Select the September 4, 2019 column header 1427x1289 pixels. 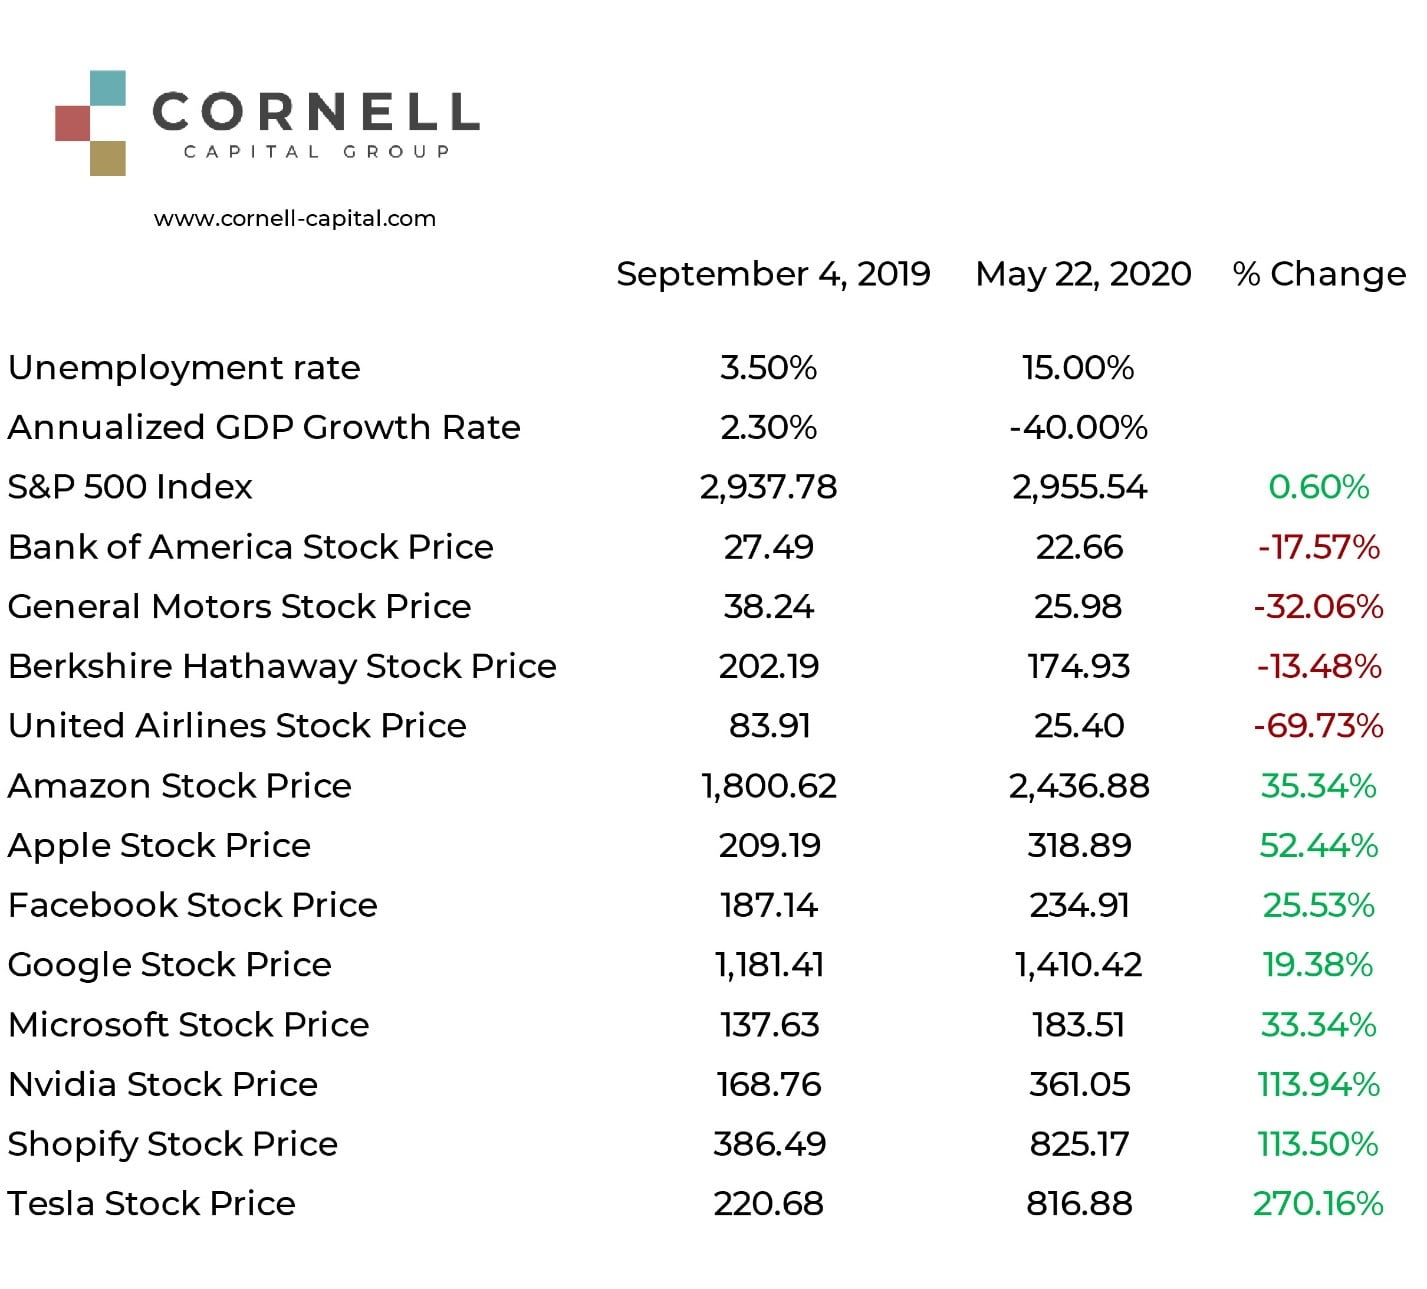click(773, 274)
